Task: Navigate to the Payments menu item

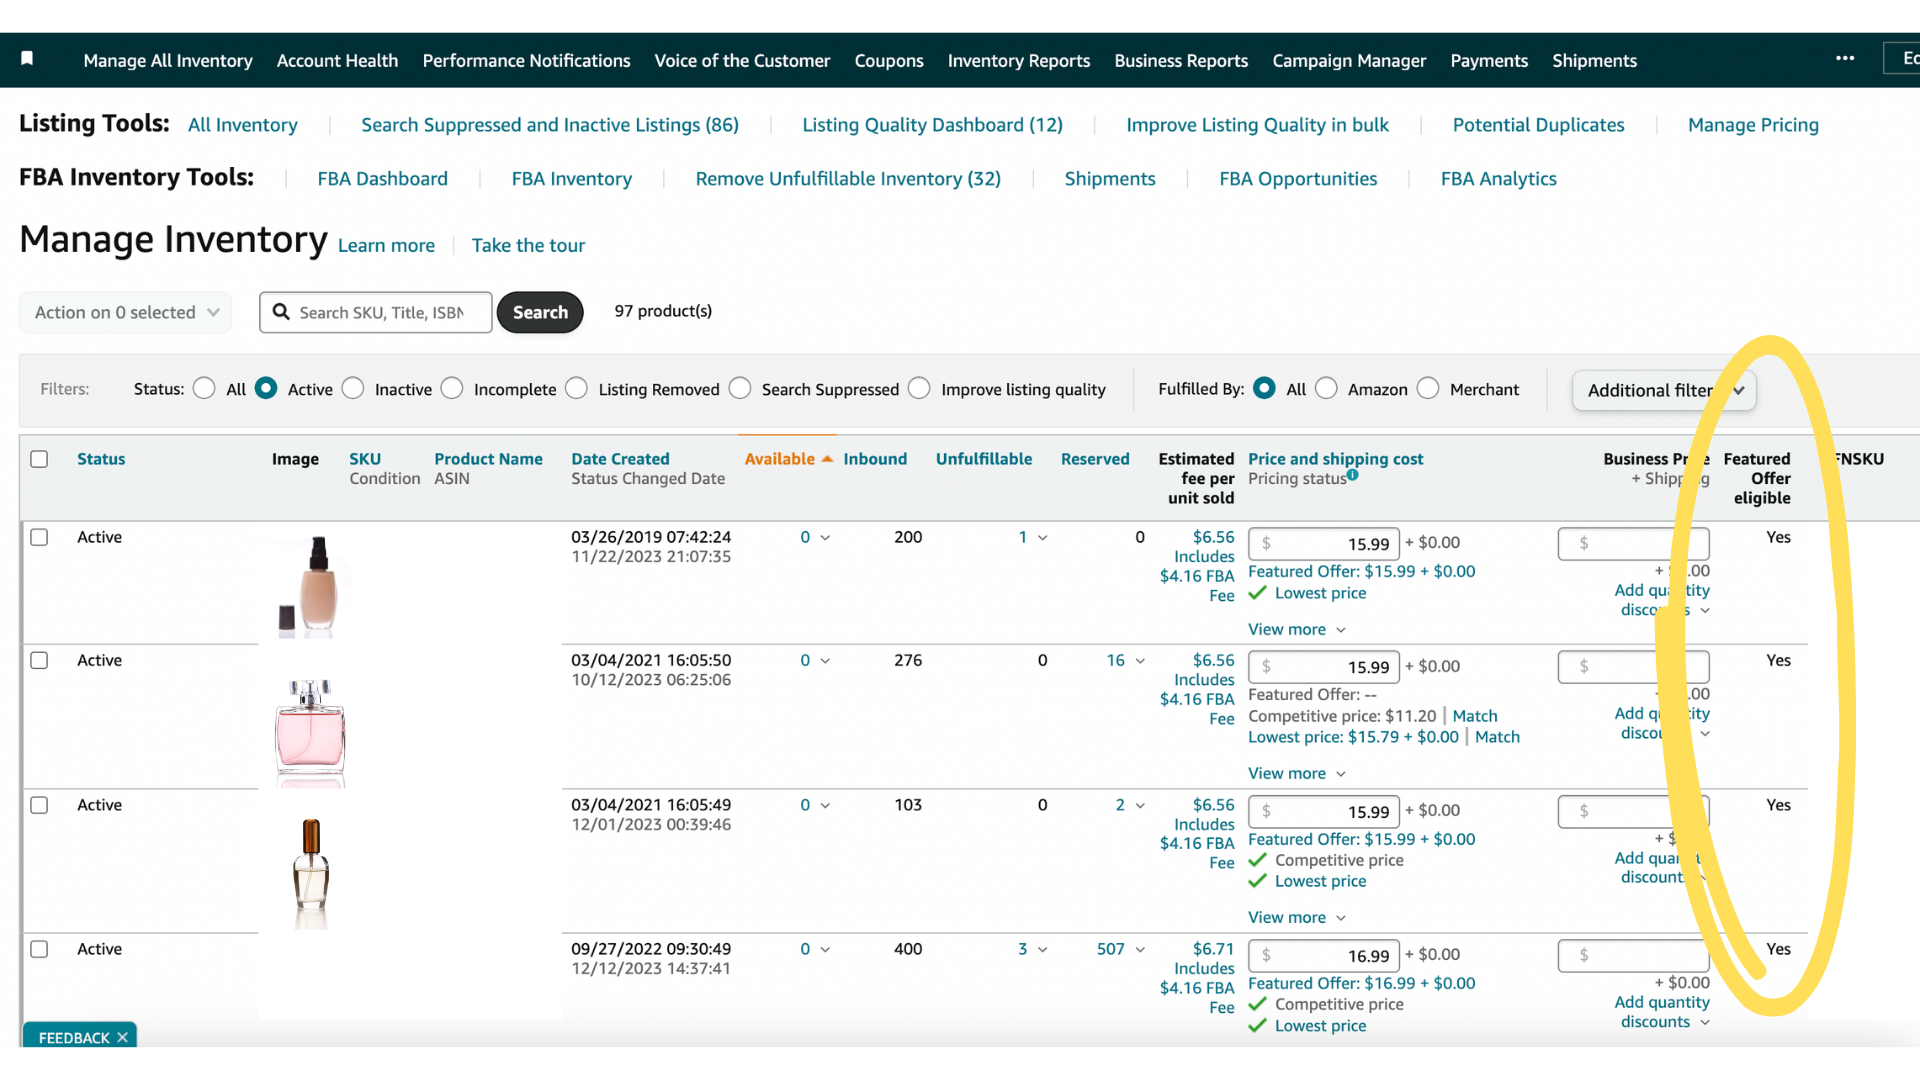Action: (x=1489, y=60)
